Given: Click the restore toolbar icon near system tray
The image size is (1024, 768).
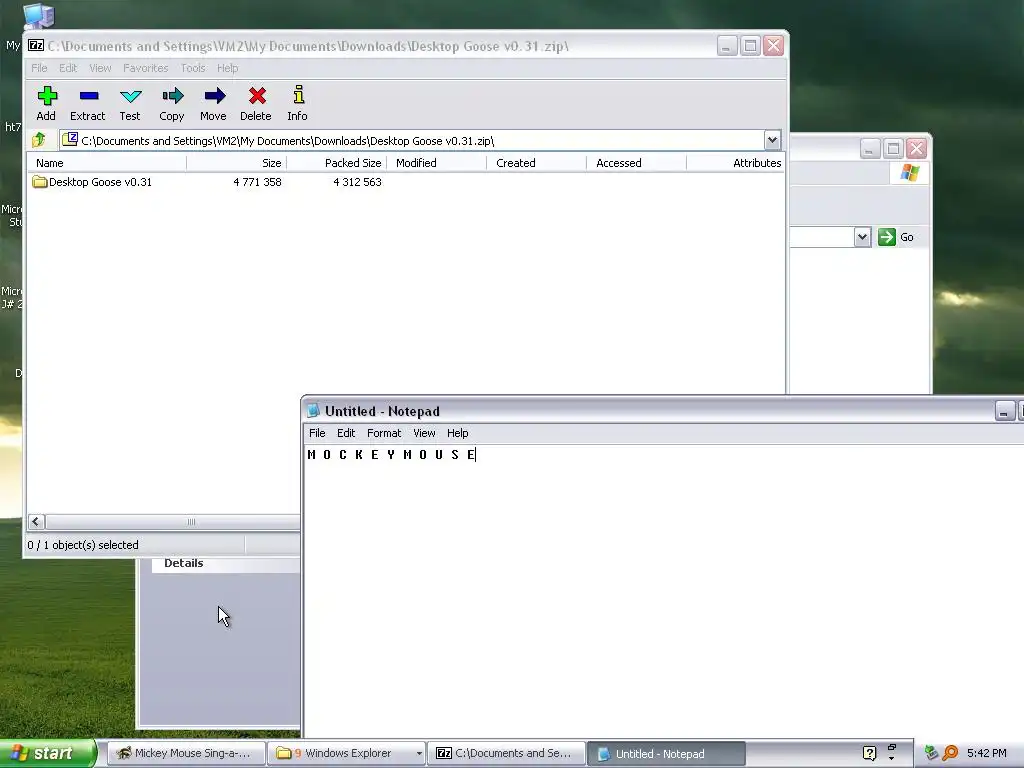Looking at the screenshot, I should pos(891,747).
